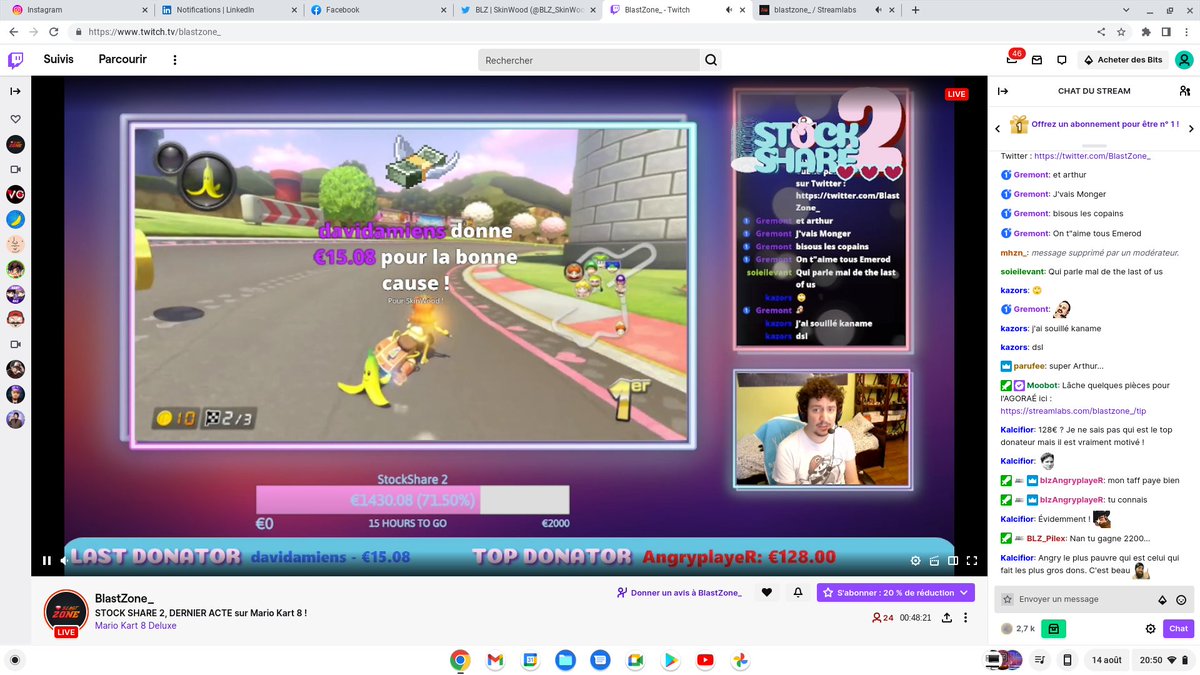Open the 14 août calendar date
This screenshot has width=1200, height=675.
point(1106,660)
